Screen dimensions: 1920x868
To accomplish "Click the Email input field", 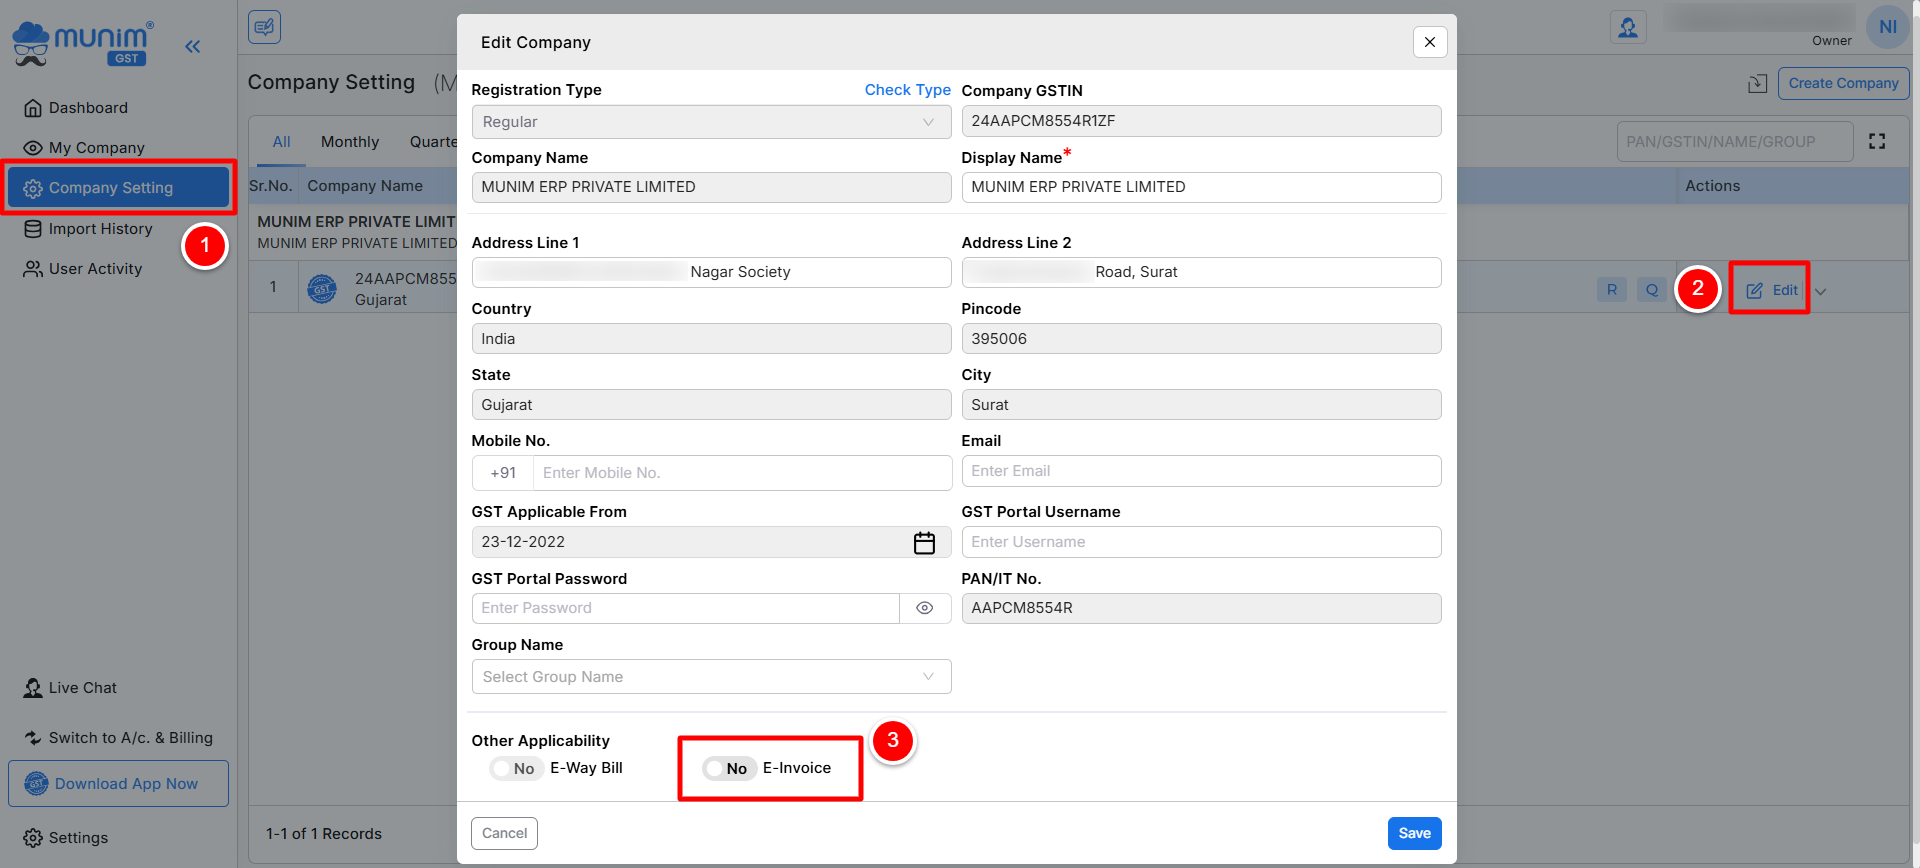I will click(1201, 471).
